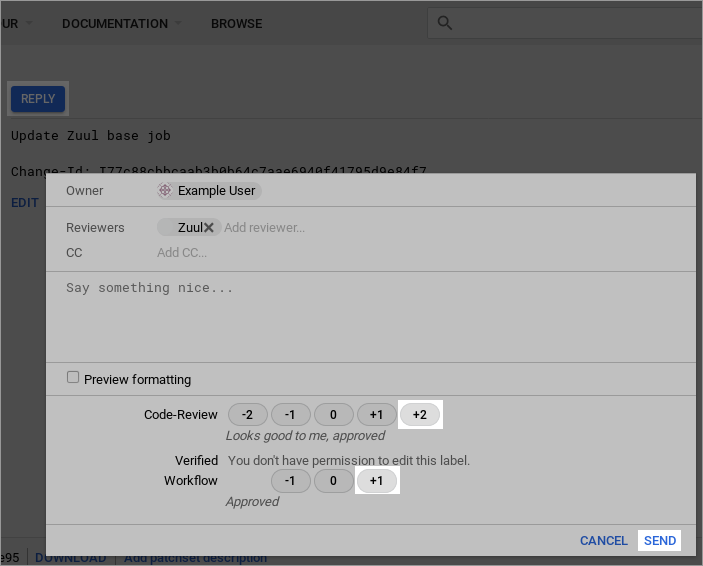Set Workflow score to -1
The height and width of the screenshot is (566, 703).
click(x=291, y=481)
